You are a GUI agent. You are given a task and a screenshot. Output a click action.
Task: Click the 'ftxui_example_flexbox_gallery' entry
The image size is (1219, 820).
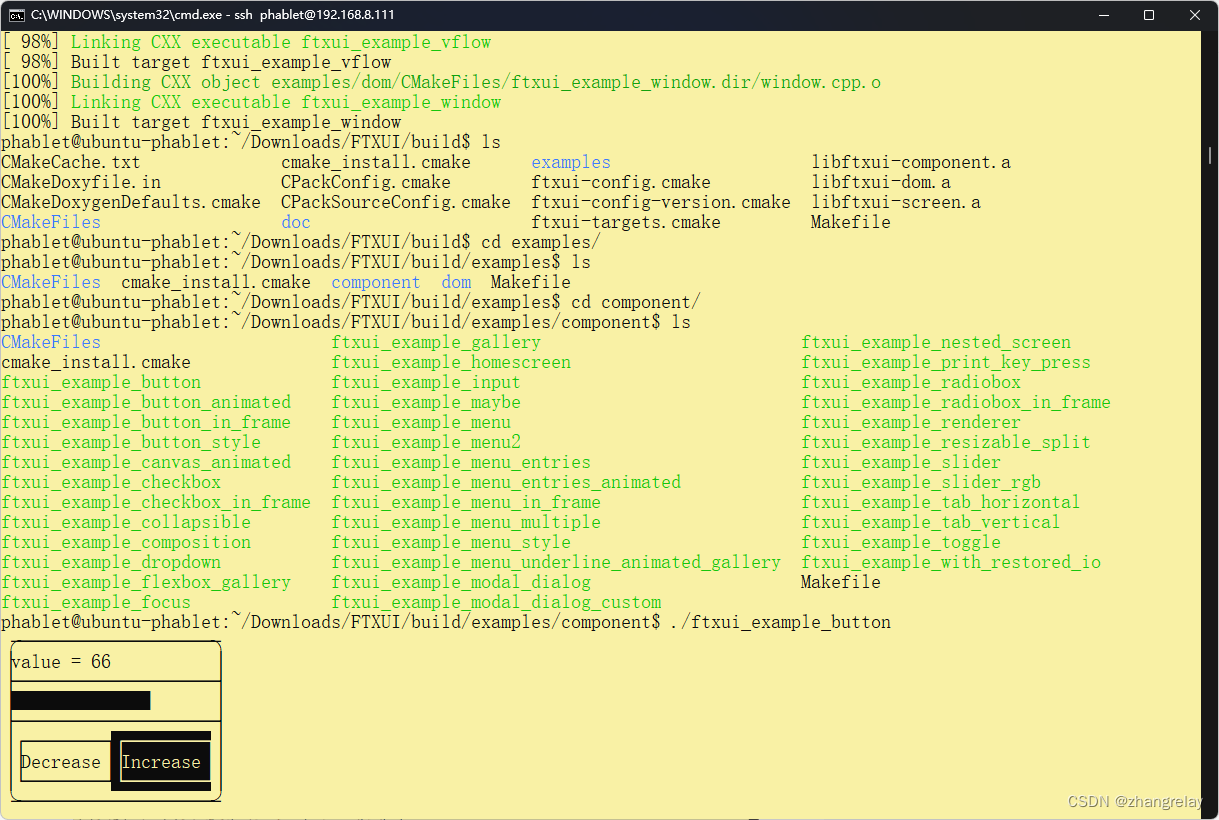click(146, 582)
